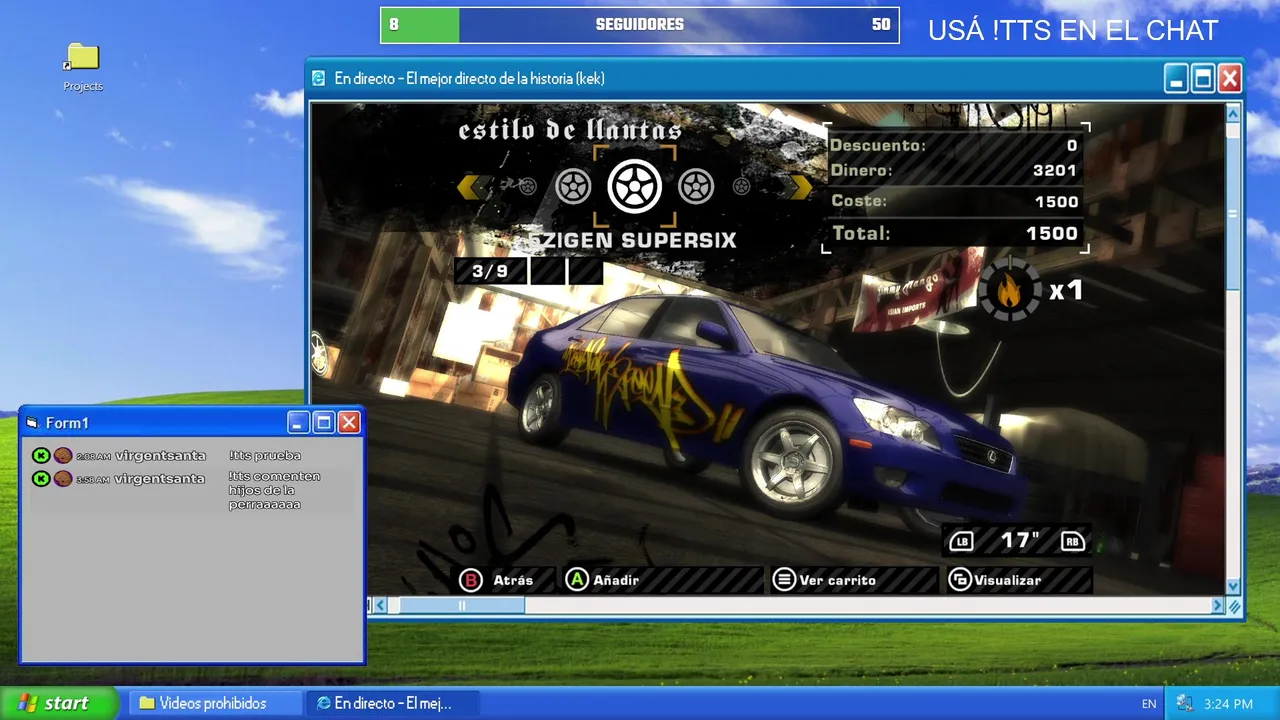Increase rim size with the RB icon
The height and width of the screenshot is (720, 1280).
[1072, 541]
